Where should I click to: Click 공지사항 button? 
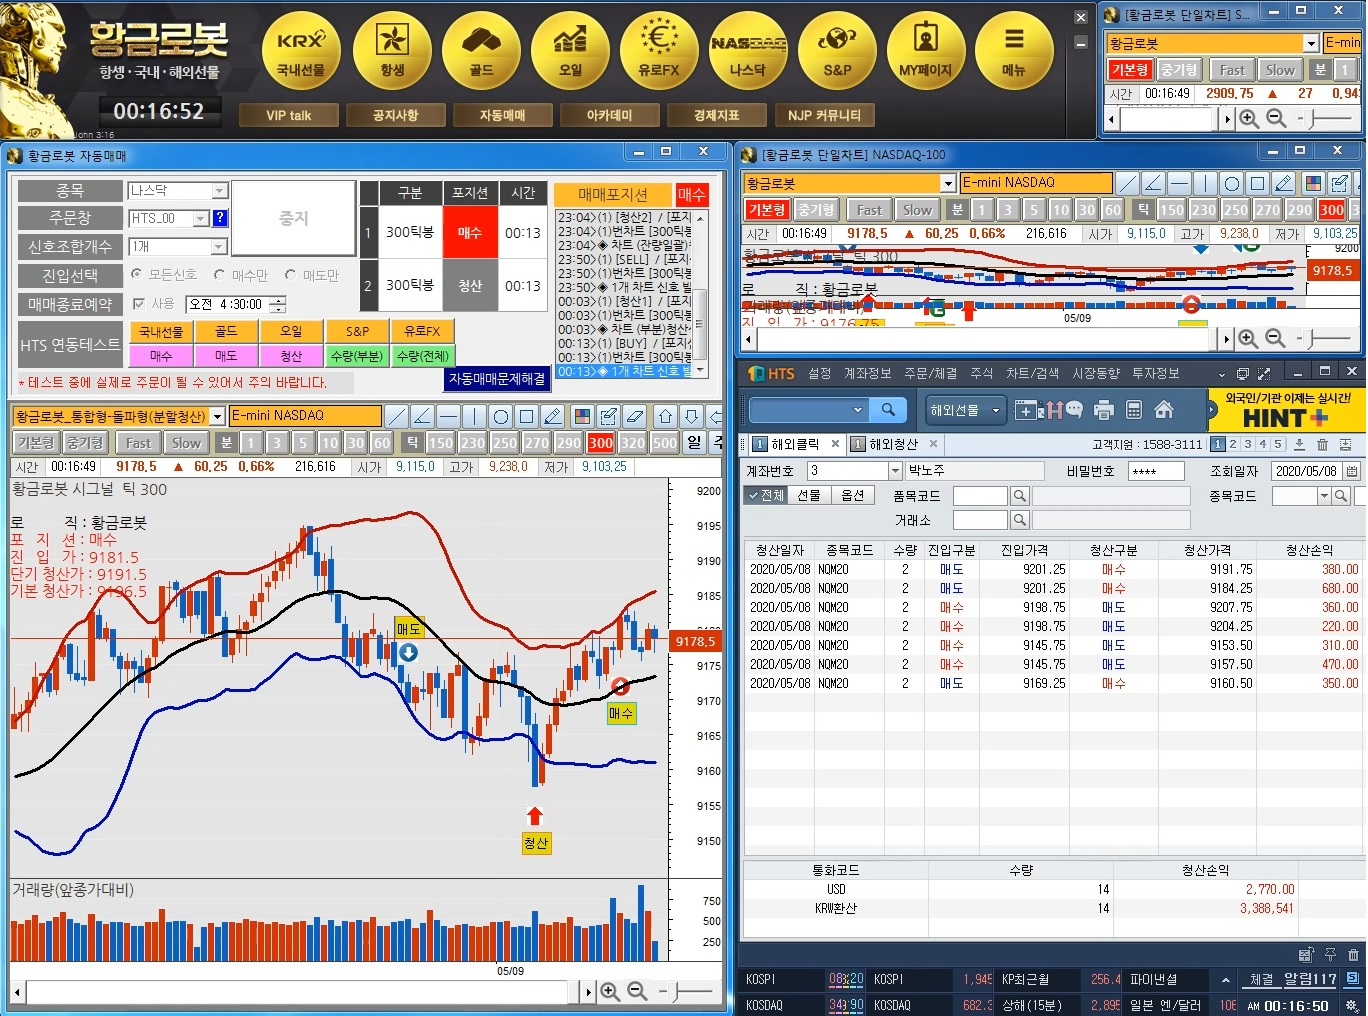(x=395, y=115)
